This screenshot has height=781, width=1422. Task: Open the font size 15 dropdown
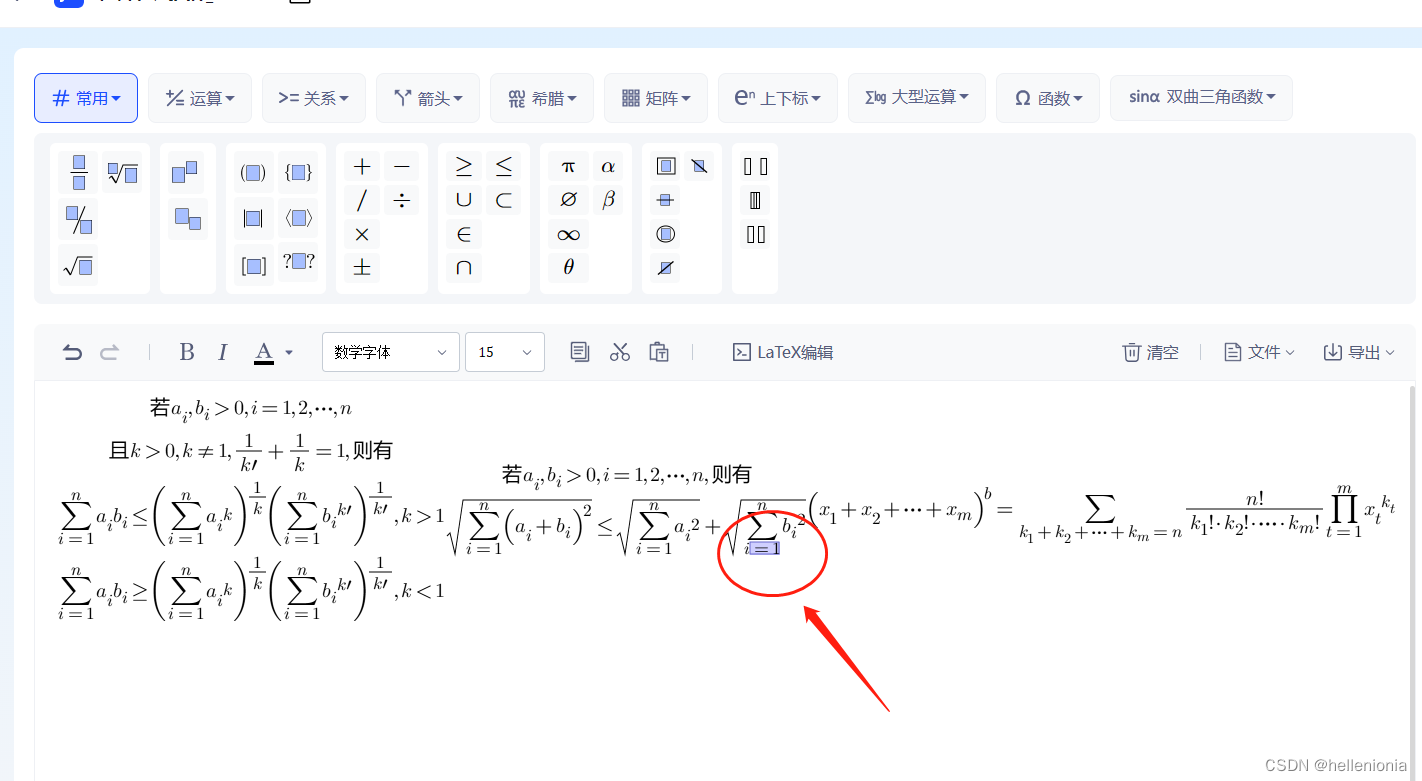coord(504,351)
